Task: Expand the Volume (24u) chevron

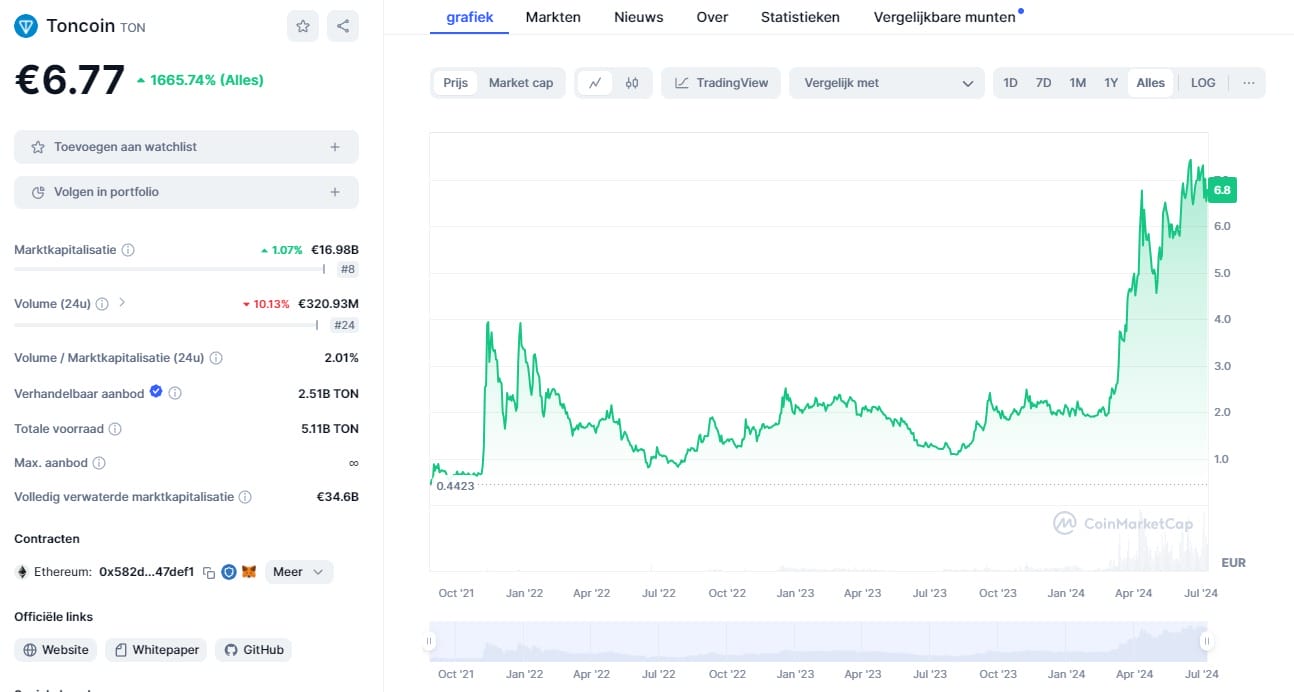Action: click(122, 303)
